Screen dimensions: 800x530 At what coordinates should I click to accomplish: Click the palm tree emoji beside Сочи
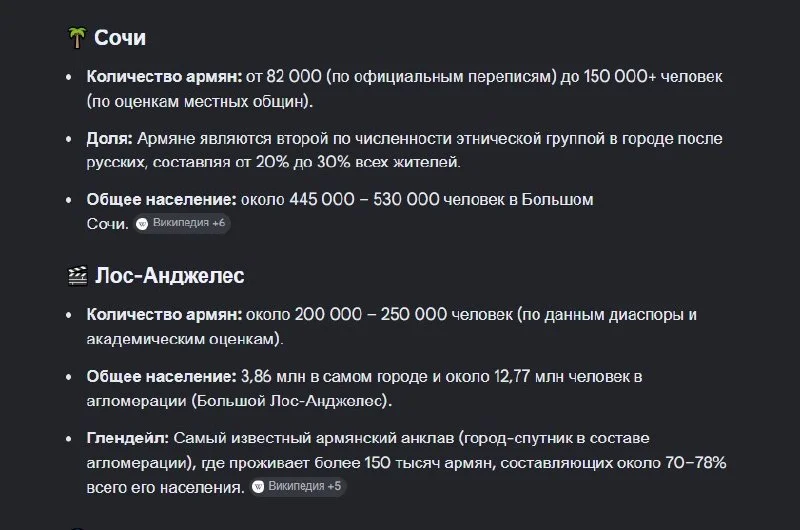point(77,38)
